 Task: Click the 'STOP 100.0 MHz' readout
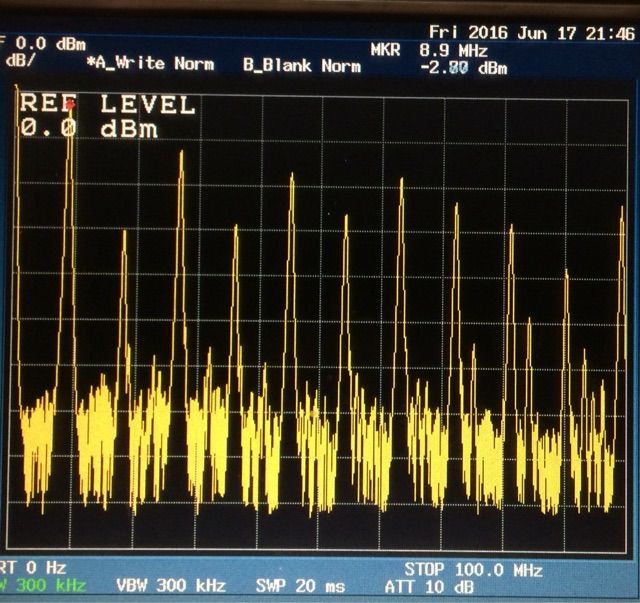tap(473, 570)
